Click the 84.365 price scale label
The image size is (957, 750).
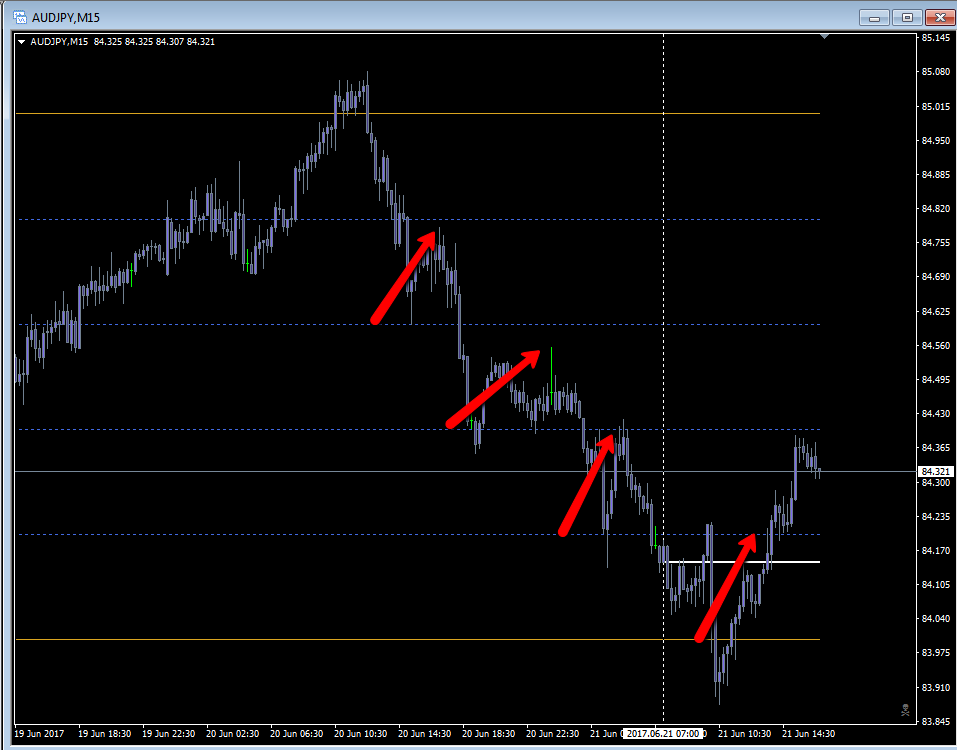[x=936, y=448]
